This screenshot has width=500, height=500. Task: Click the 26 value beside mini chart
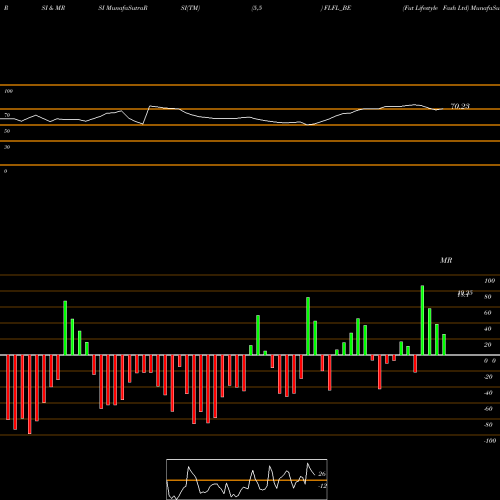(322, 474)
